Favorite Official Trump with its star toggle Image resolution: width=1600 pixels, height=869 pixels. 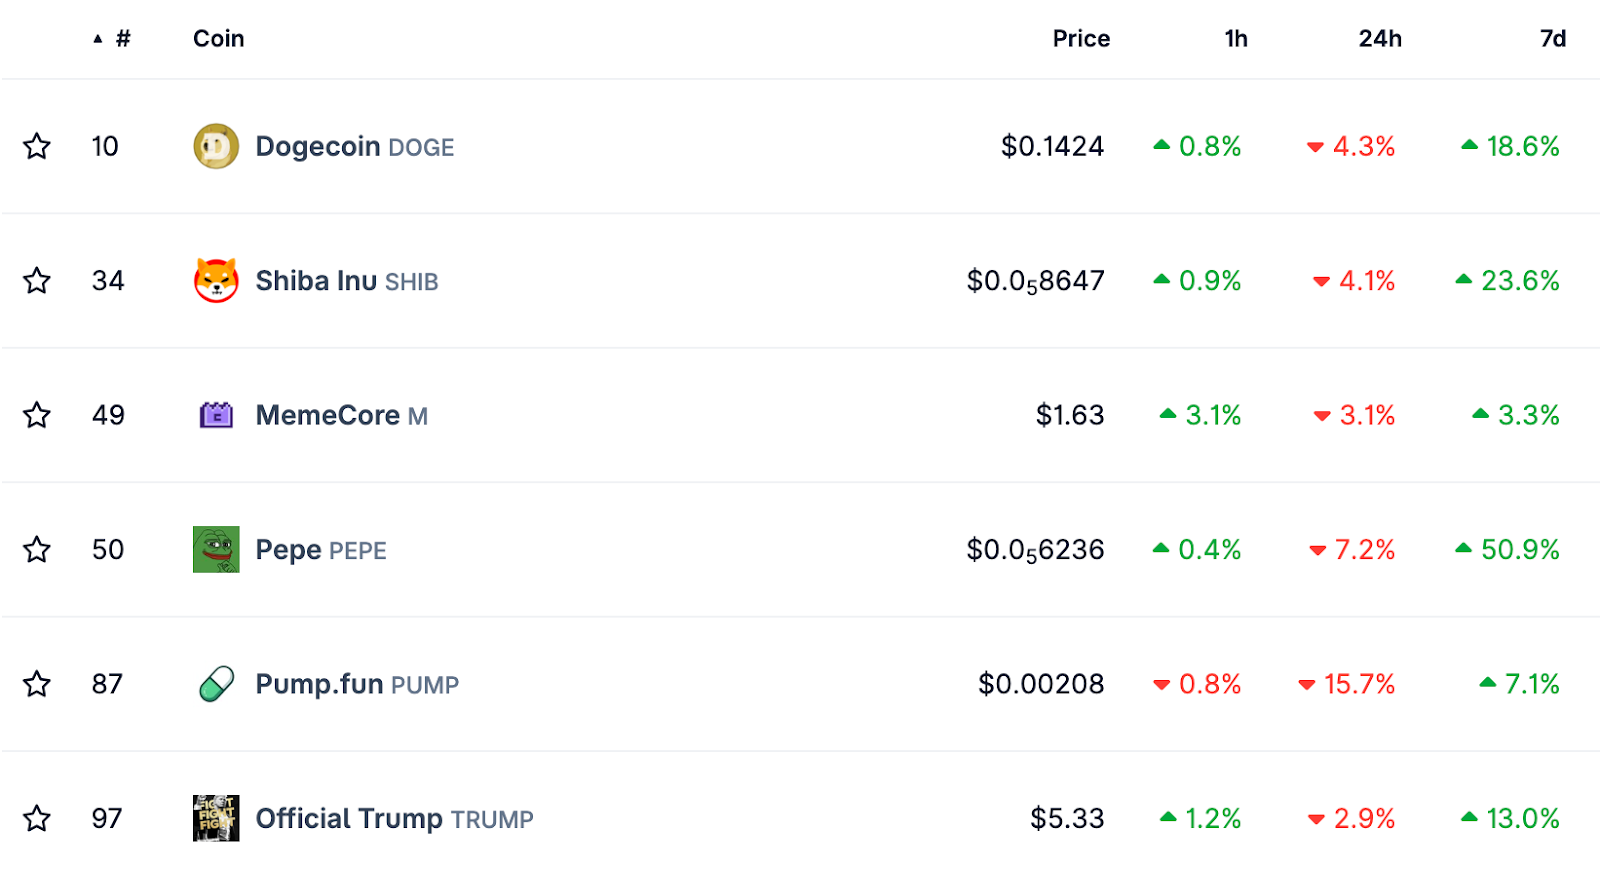[37, 818]
